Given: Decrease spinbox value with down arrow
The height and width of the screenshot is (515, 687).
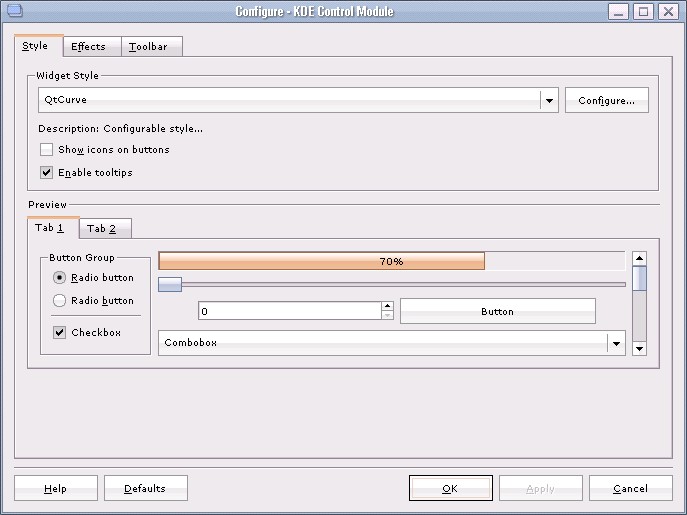Looking at the screenshot, I should point(387,315).
